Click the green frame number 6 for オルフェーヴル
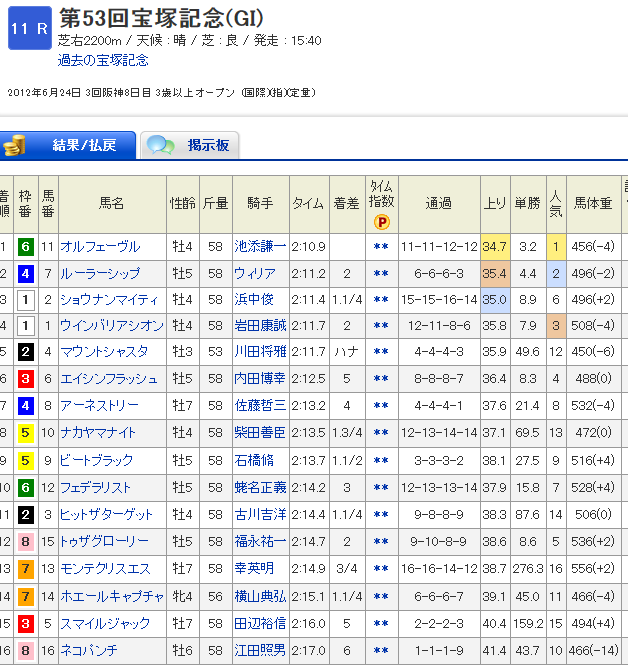 (x=25, y=247)
